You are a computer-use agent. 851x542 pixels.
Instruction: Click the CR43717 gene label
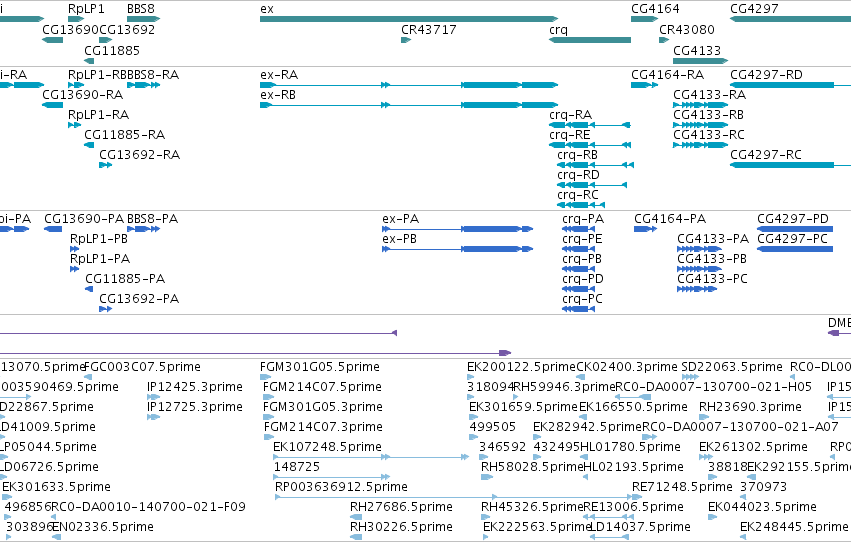click(x=429, y=29)
